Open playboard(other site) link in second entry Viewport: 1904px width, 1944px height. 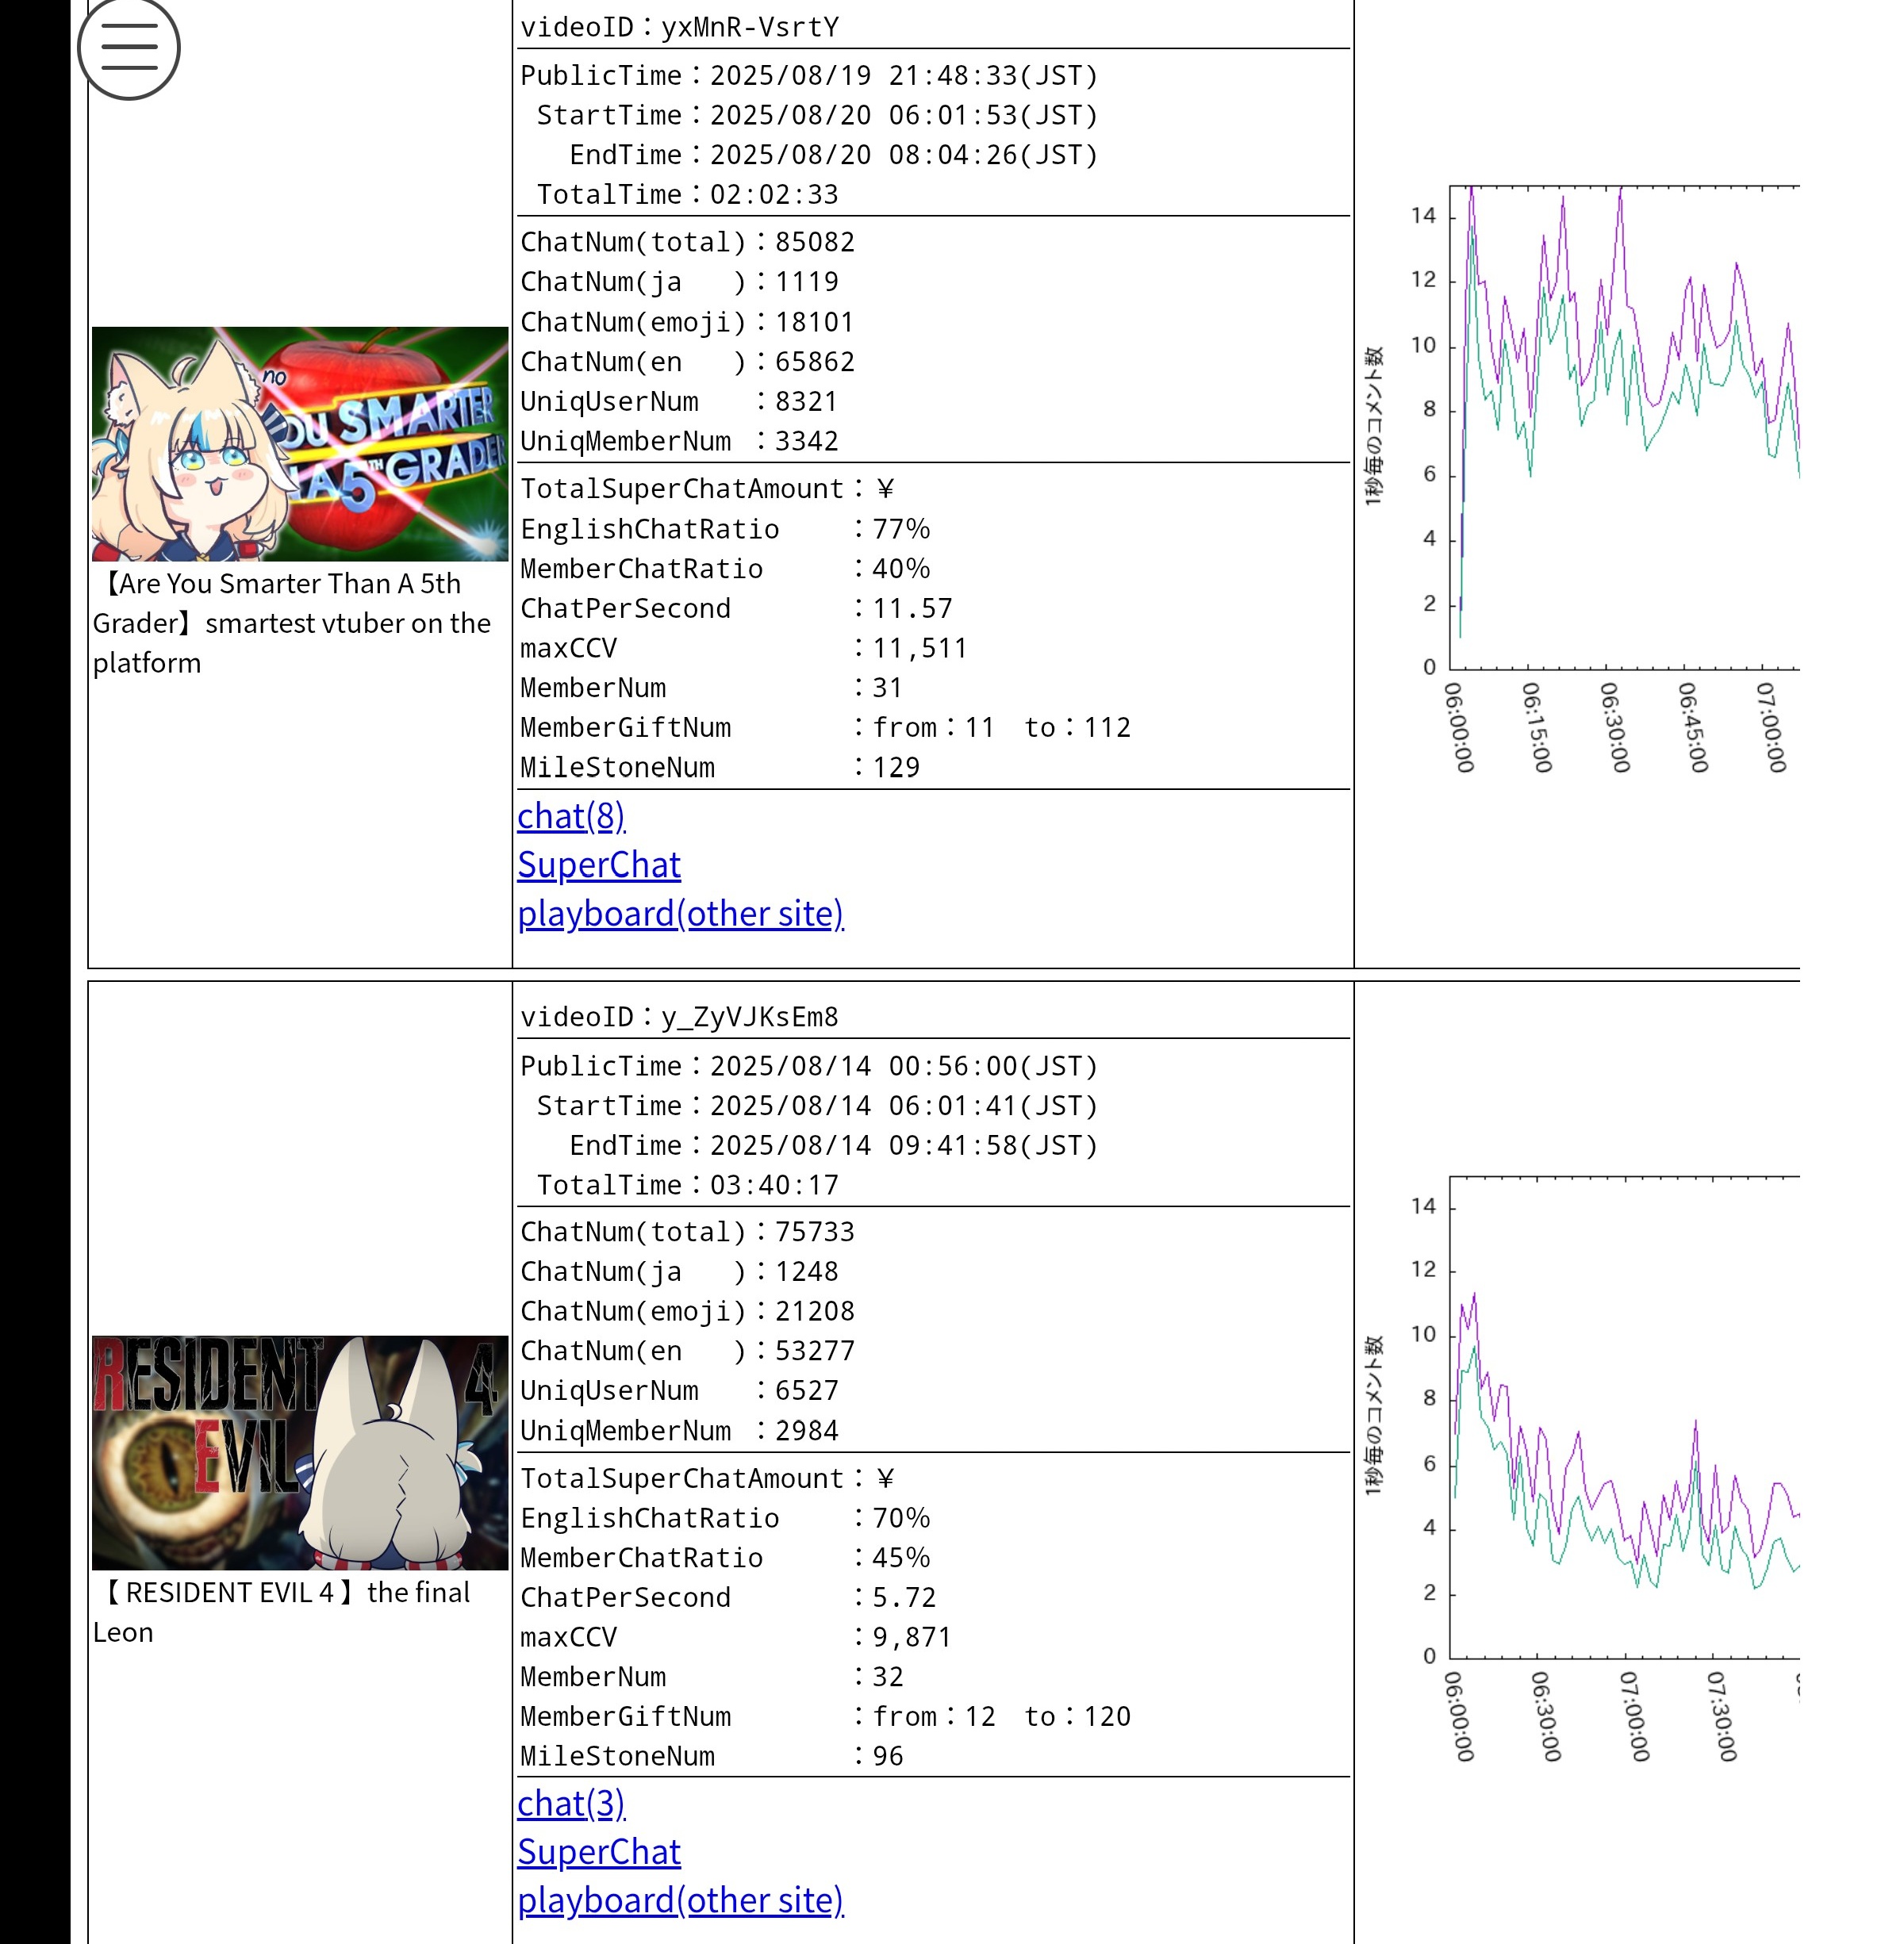click(x=680, y=1901)
